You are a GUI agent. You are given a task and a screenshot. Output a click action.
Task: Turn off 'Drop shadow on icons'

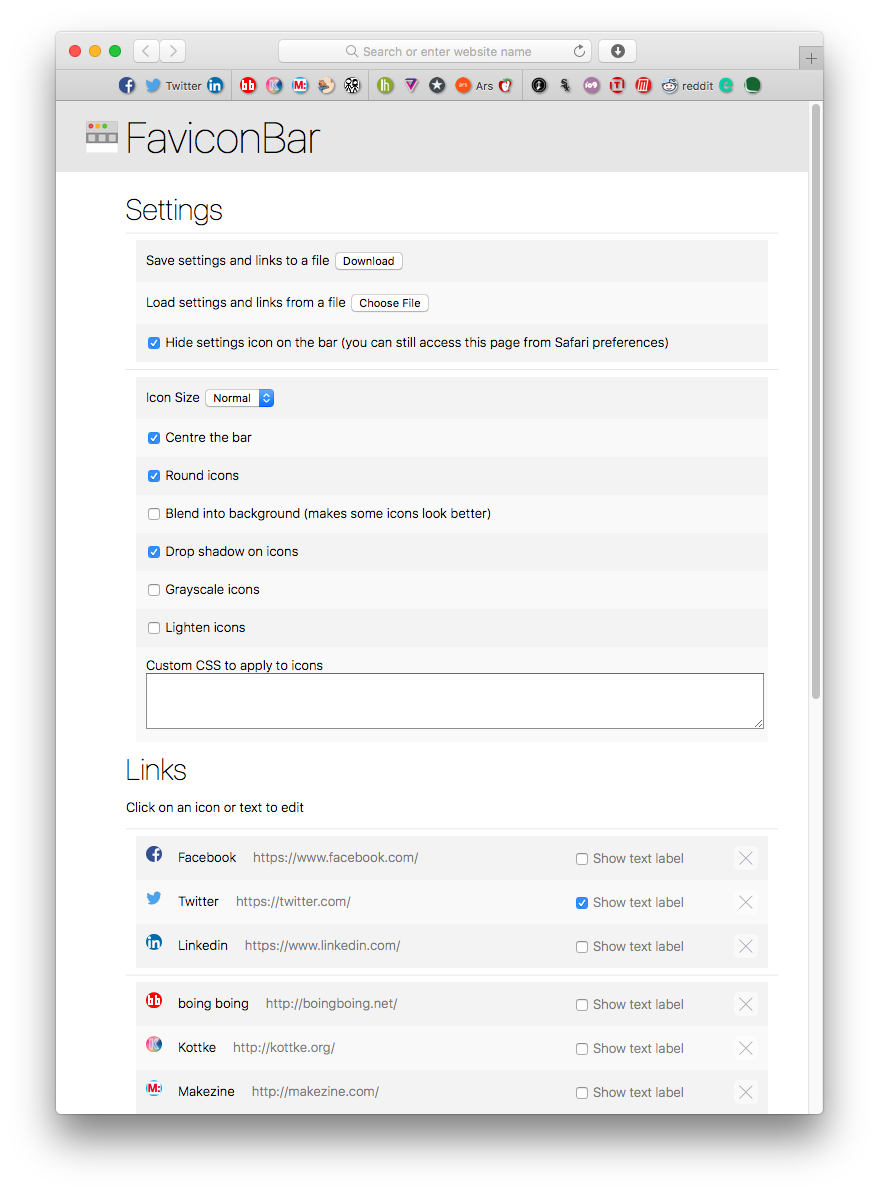(x=154, y=552)
